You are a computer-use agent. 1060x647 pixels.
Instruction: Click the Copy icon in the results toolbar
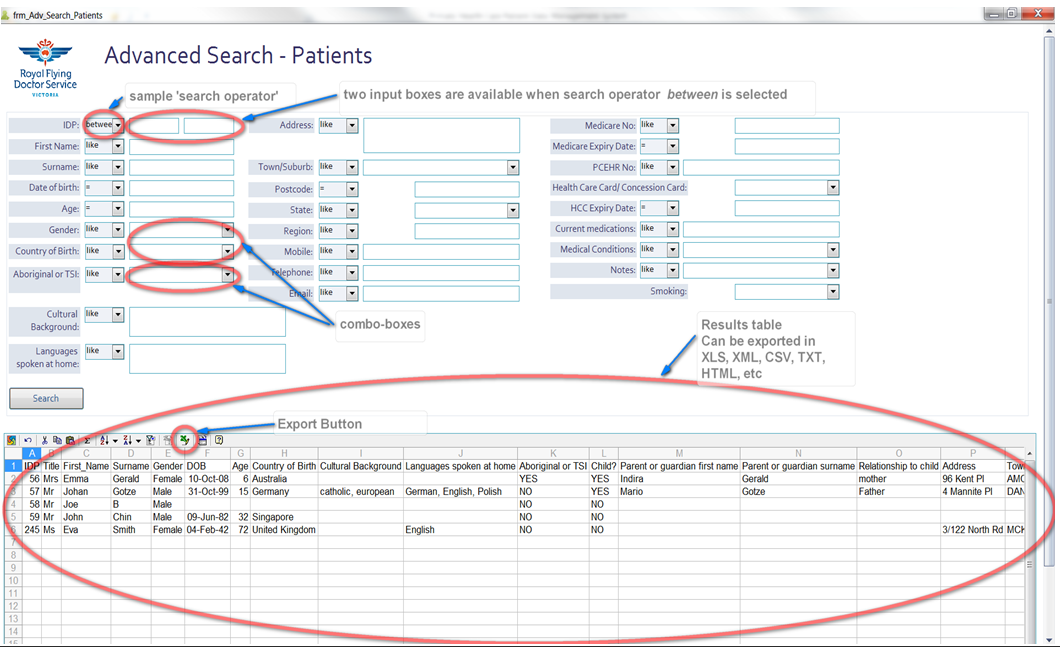[x=57, y=439]
